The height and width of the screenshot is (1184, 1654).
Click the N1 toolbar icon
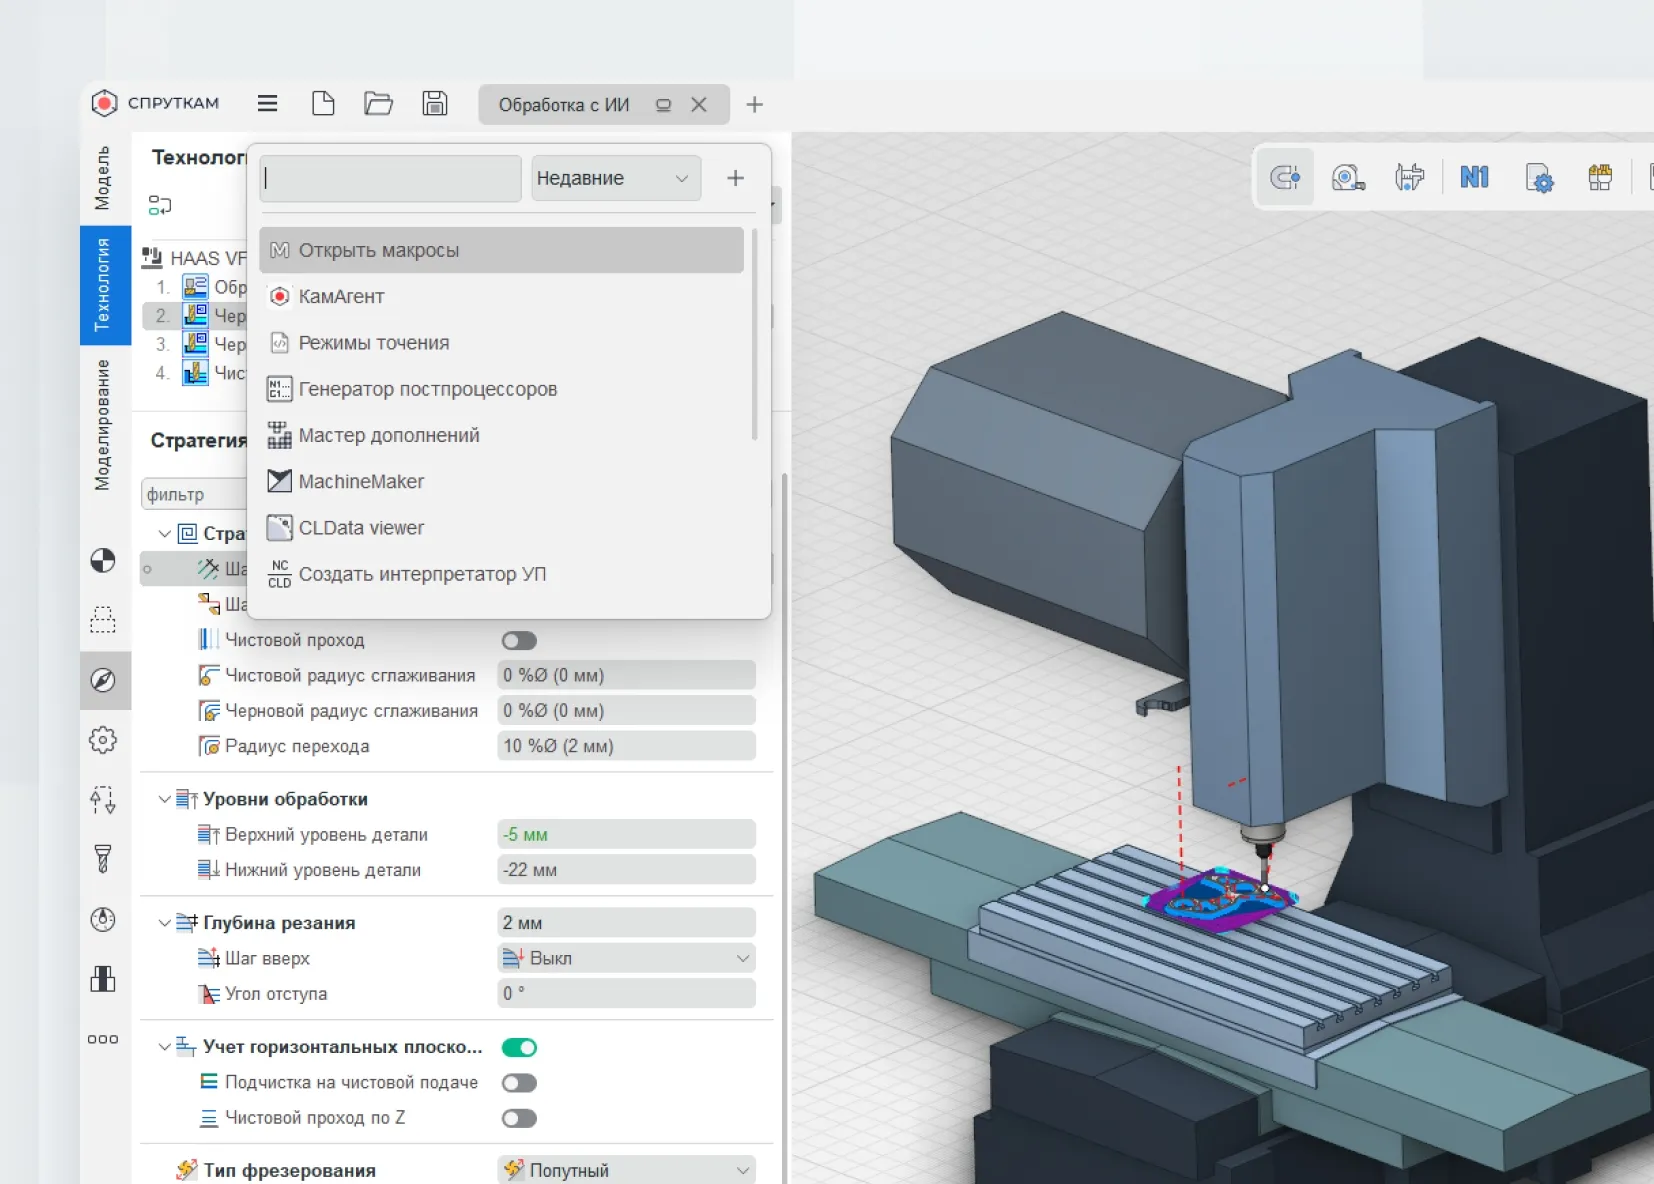click(1474, 178)
